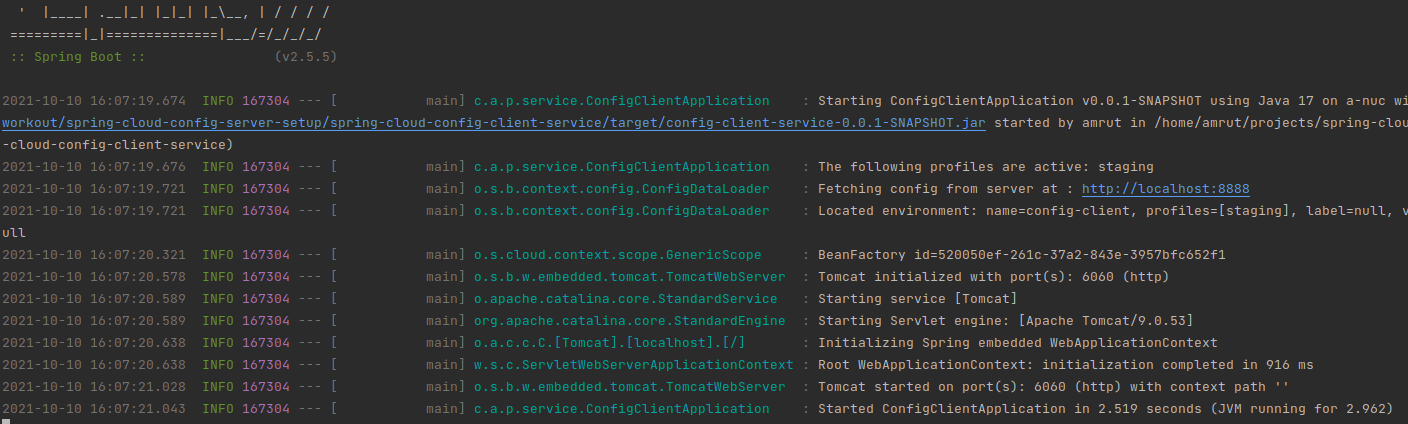Screen dimensions: 1408x424
Task: Click the o.s.cloud.context.scope.GenericScope logger name
Action: (617, 255)
